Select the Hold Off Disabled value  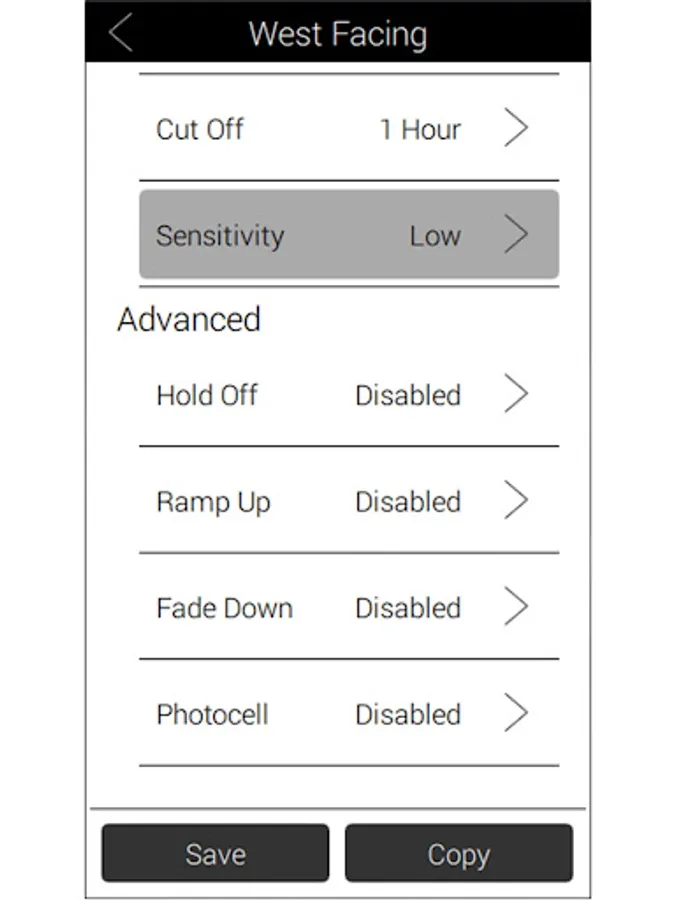tap(408, 395)
